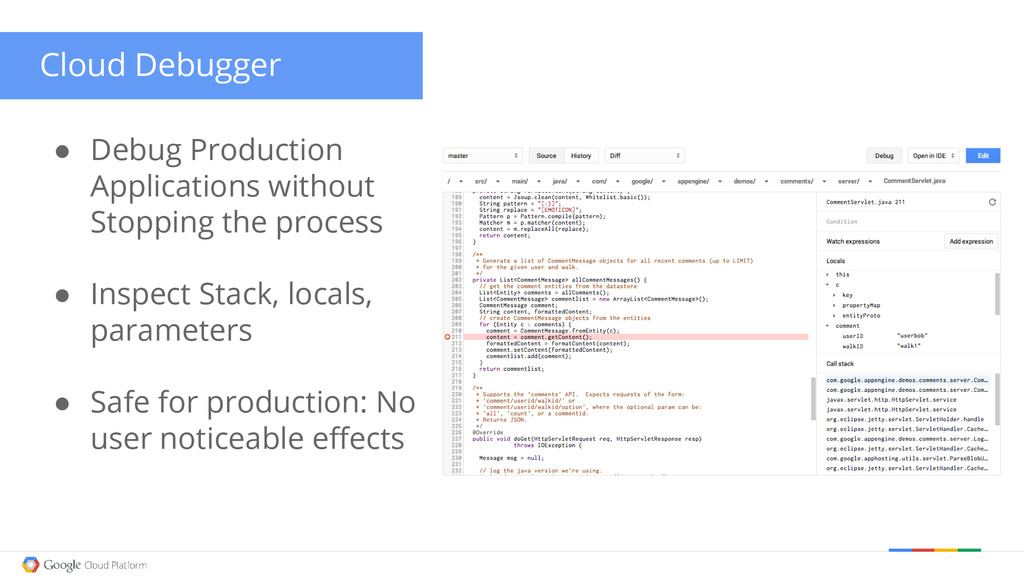Open the dropdown arrow next to appengine/
The height and width of the screenshot is (577, 1024).
720,181
